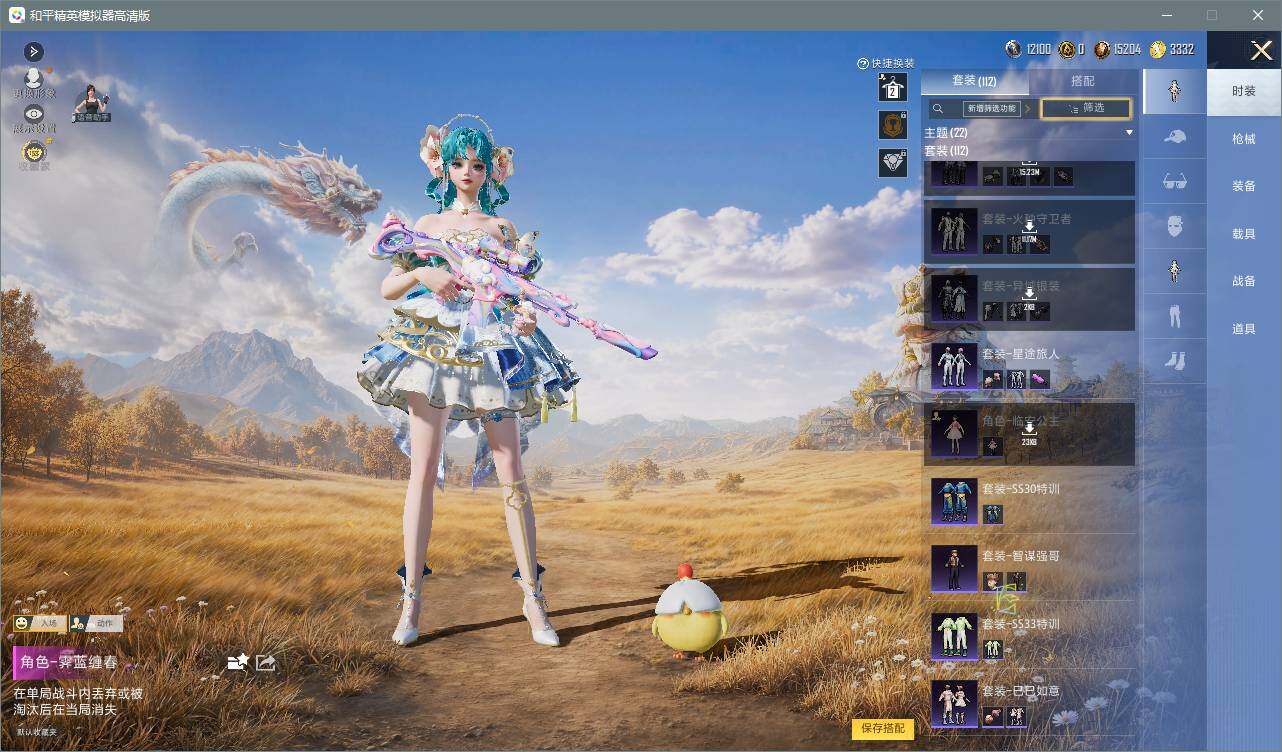Switch to the 搭配 tab

click(1082, 81)
